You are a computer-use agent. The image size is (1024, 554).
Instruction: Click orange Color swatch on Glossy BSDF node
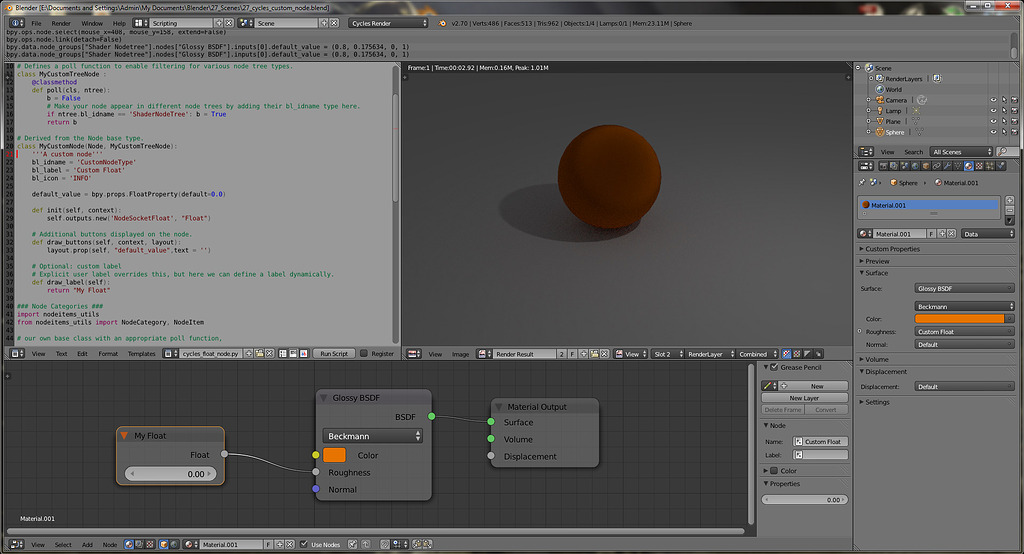click(x=334, y=455)
